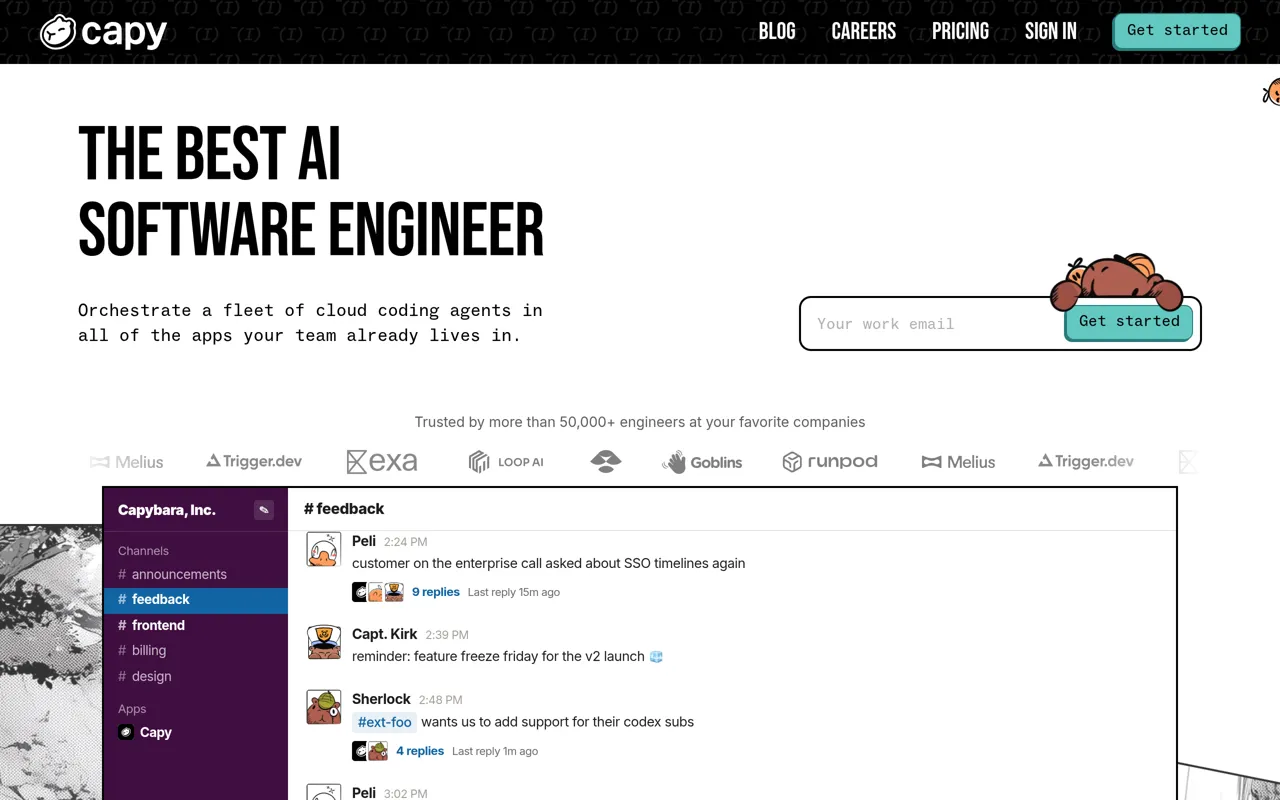Click the ice cube emoji in Kirk's message

point(656,657)
